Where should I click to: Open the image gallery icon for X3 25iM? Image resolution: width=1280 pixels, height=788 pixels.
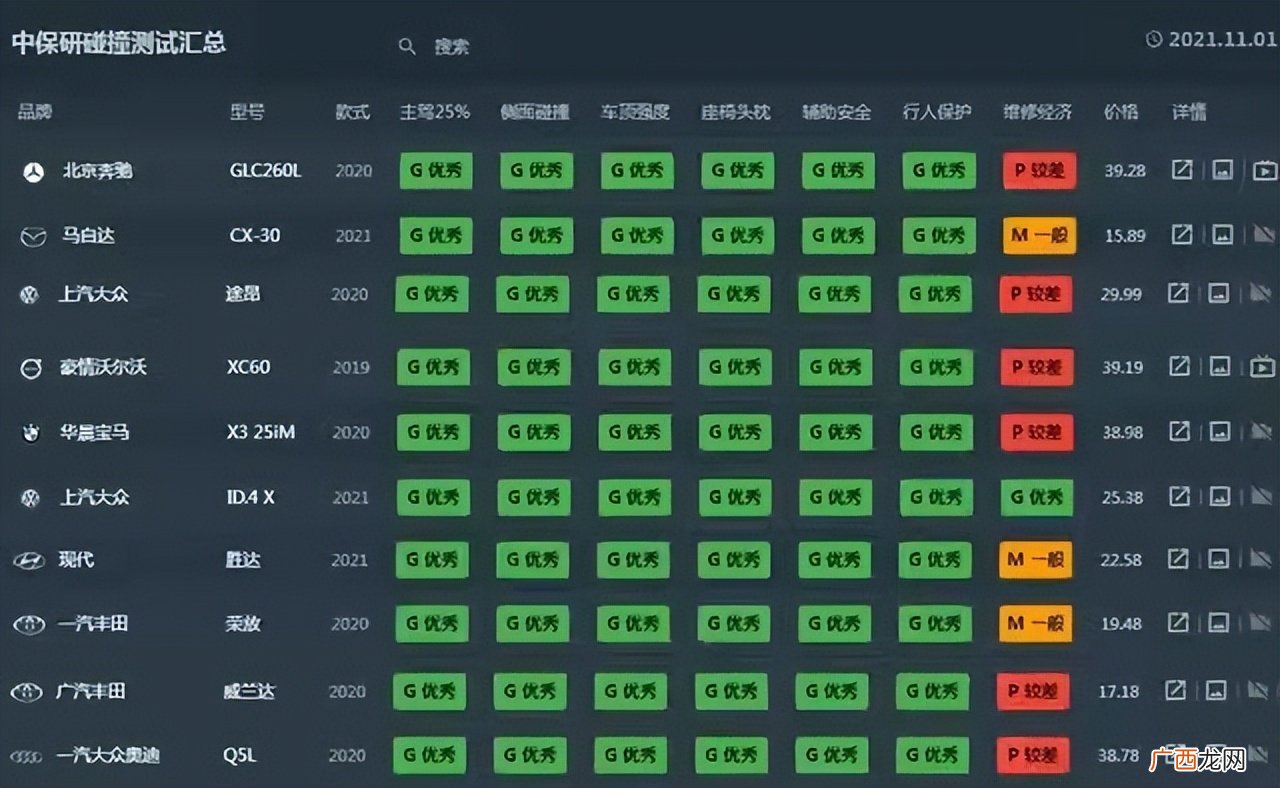(1220, 431)
